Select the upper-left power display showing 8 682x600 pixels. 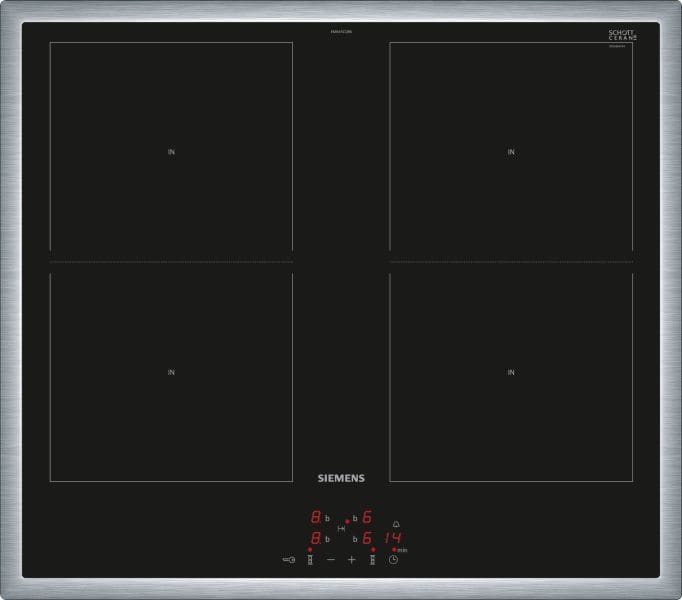coord(316,517)
